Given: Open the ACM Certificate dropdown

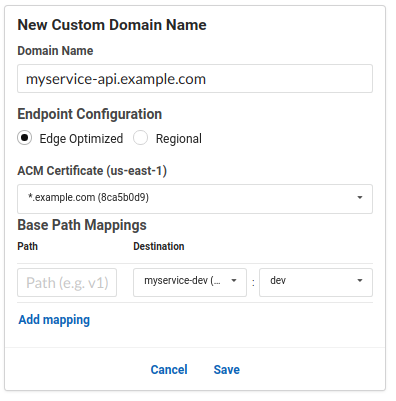Looking at the screenshot, I should (195, 199).
